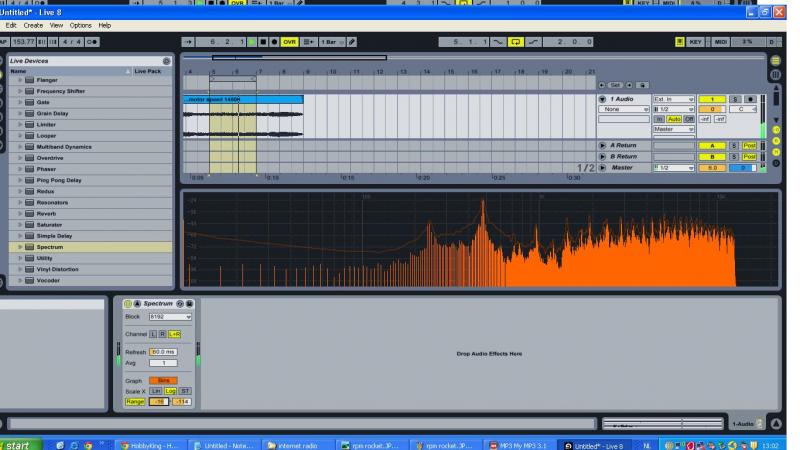Open the Options menu
The width and height of the screenshot is (800, 450).
81,25
